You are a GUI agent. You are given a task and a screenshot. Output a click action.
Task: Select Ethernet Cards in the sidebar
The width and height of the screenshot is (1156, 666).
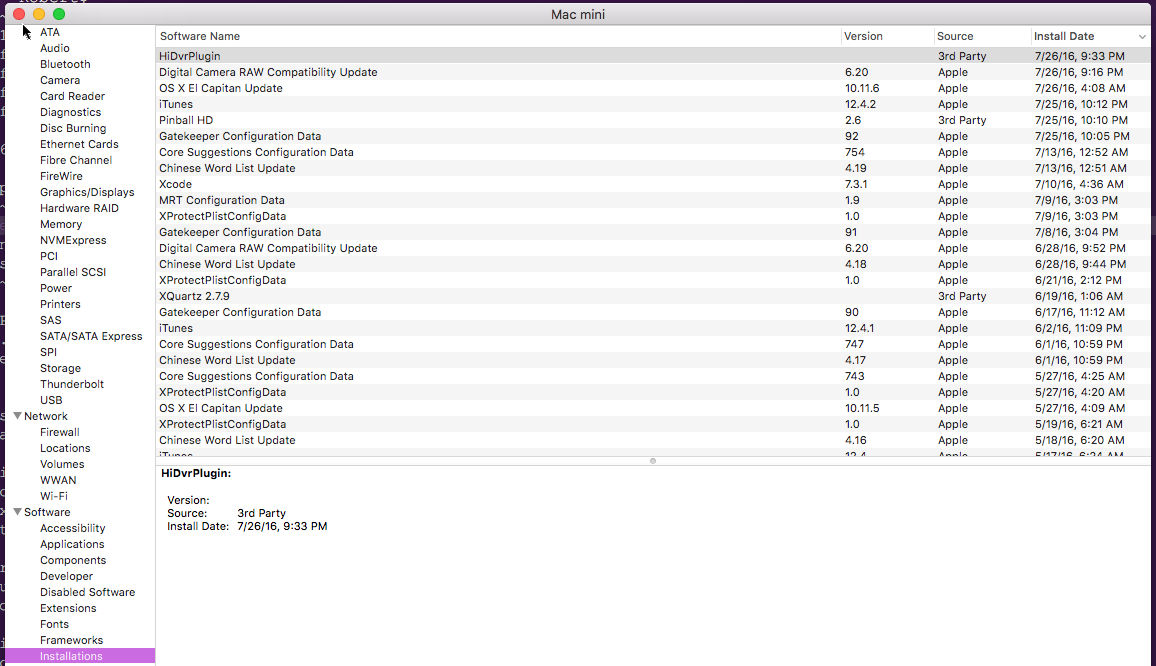tap(79, 144)
